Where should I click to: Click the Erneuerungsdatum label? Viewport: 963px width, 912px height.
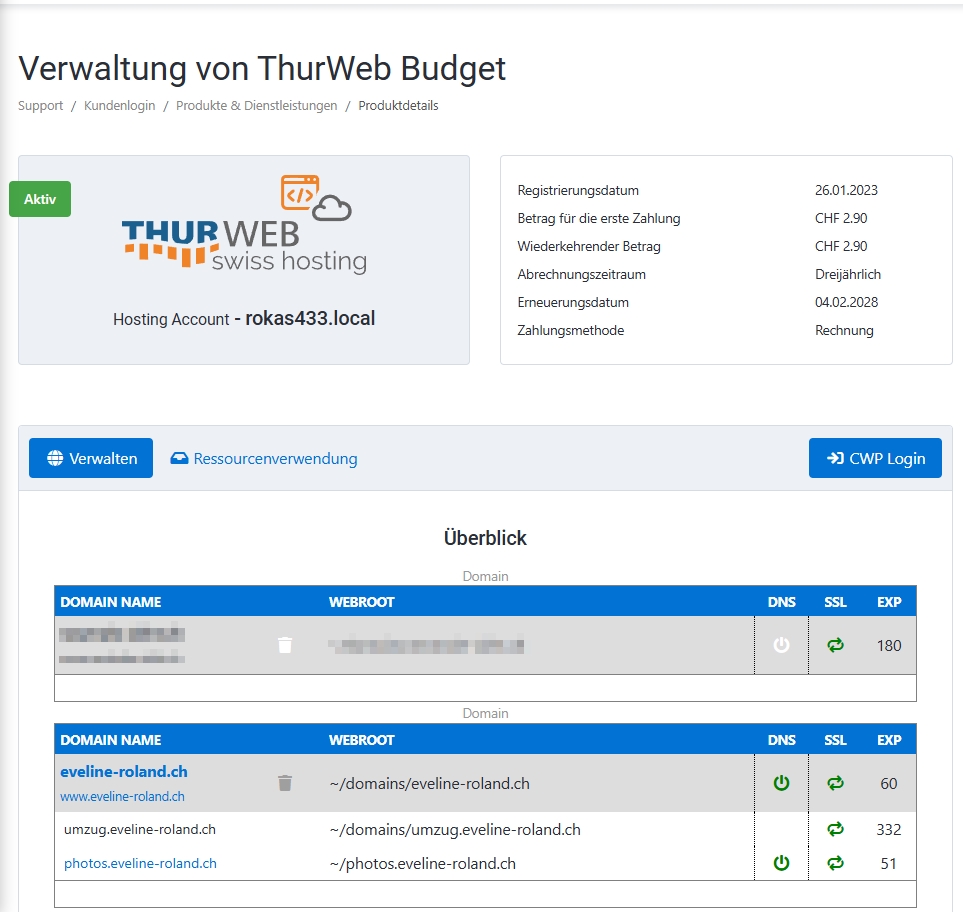(573, 302)
